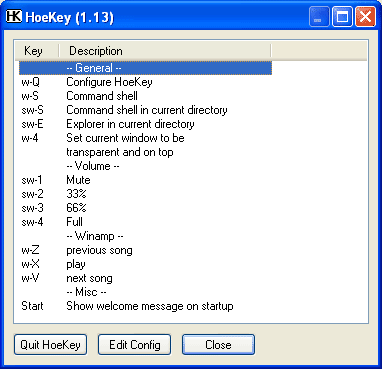Select the '-- Volume --' row
Image resolution: width=382 pixels, height=369 pixels.
(146, 166)
